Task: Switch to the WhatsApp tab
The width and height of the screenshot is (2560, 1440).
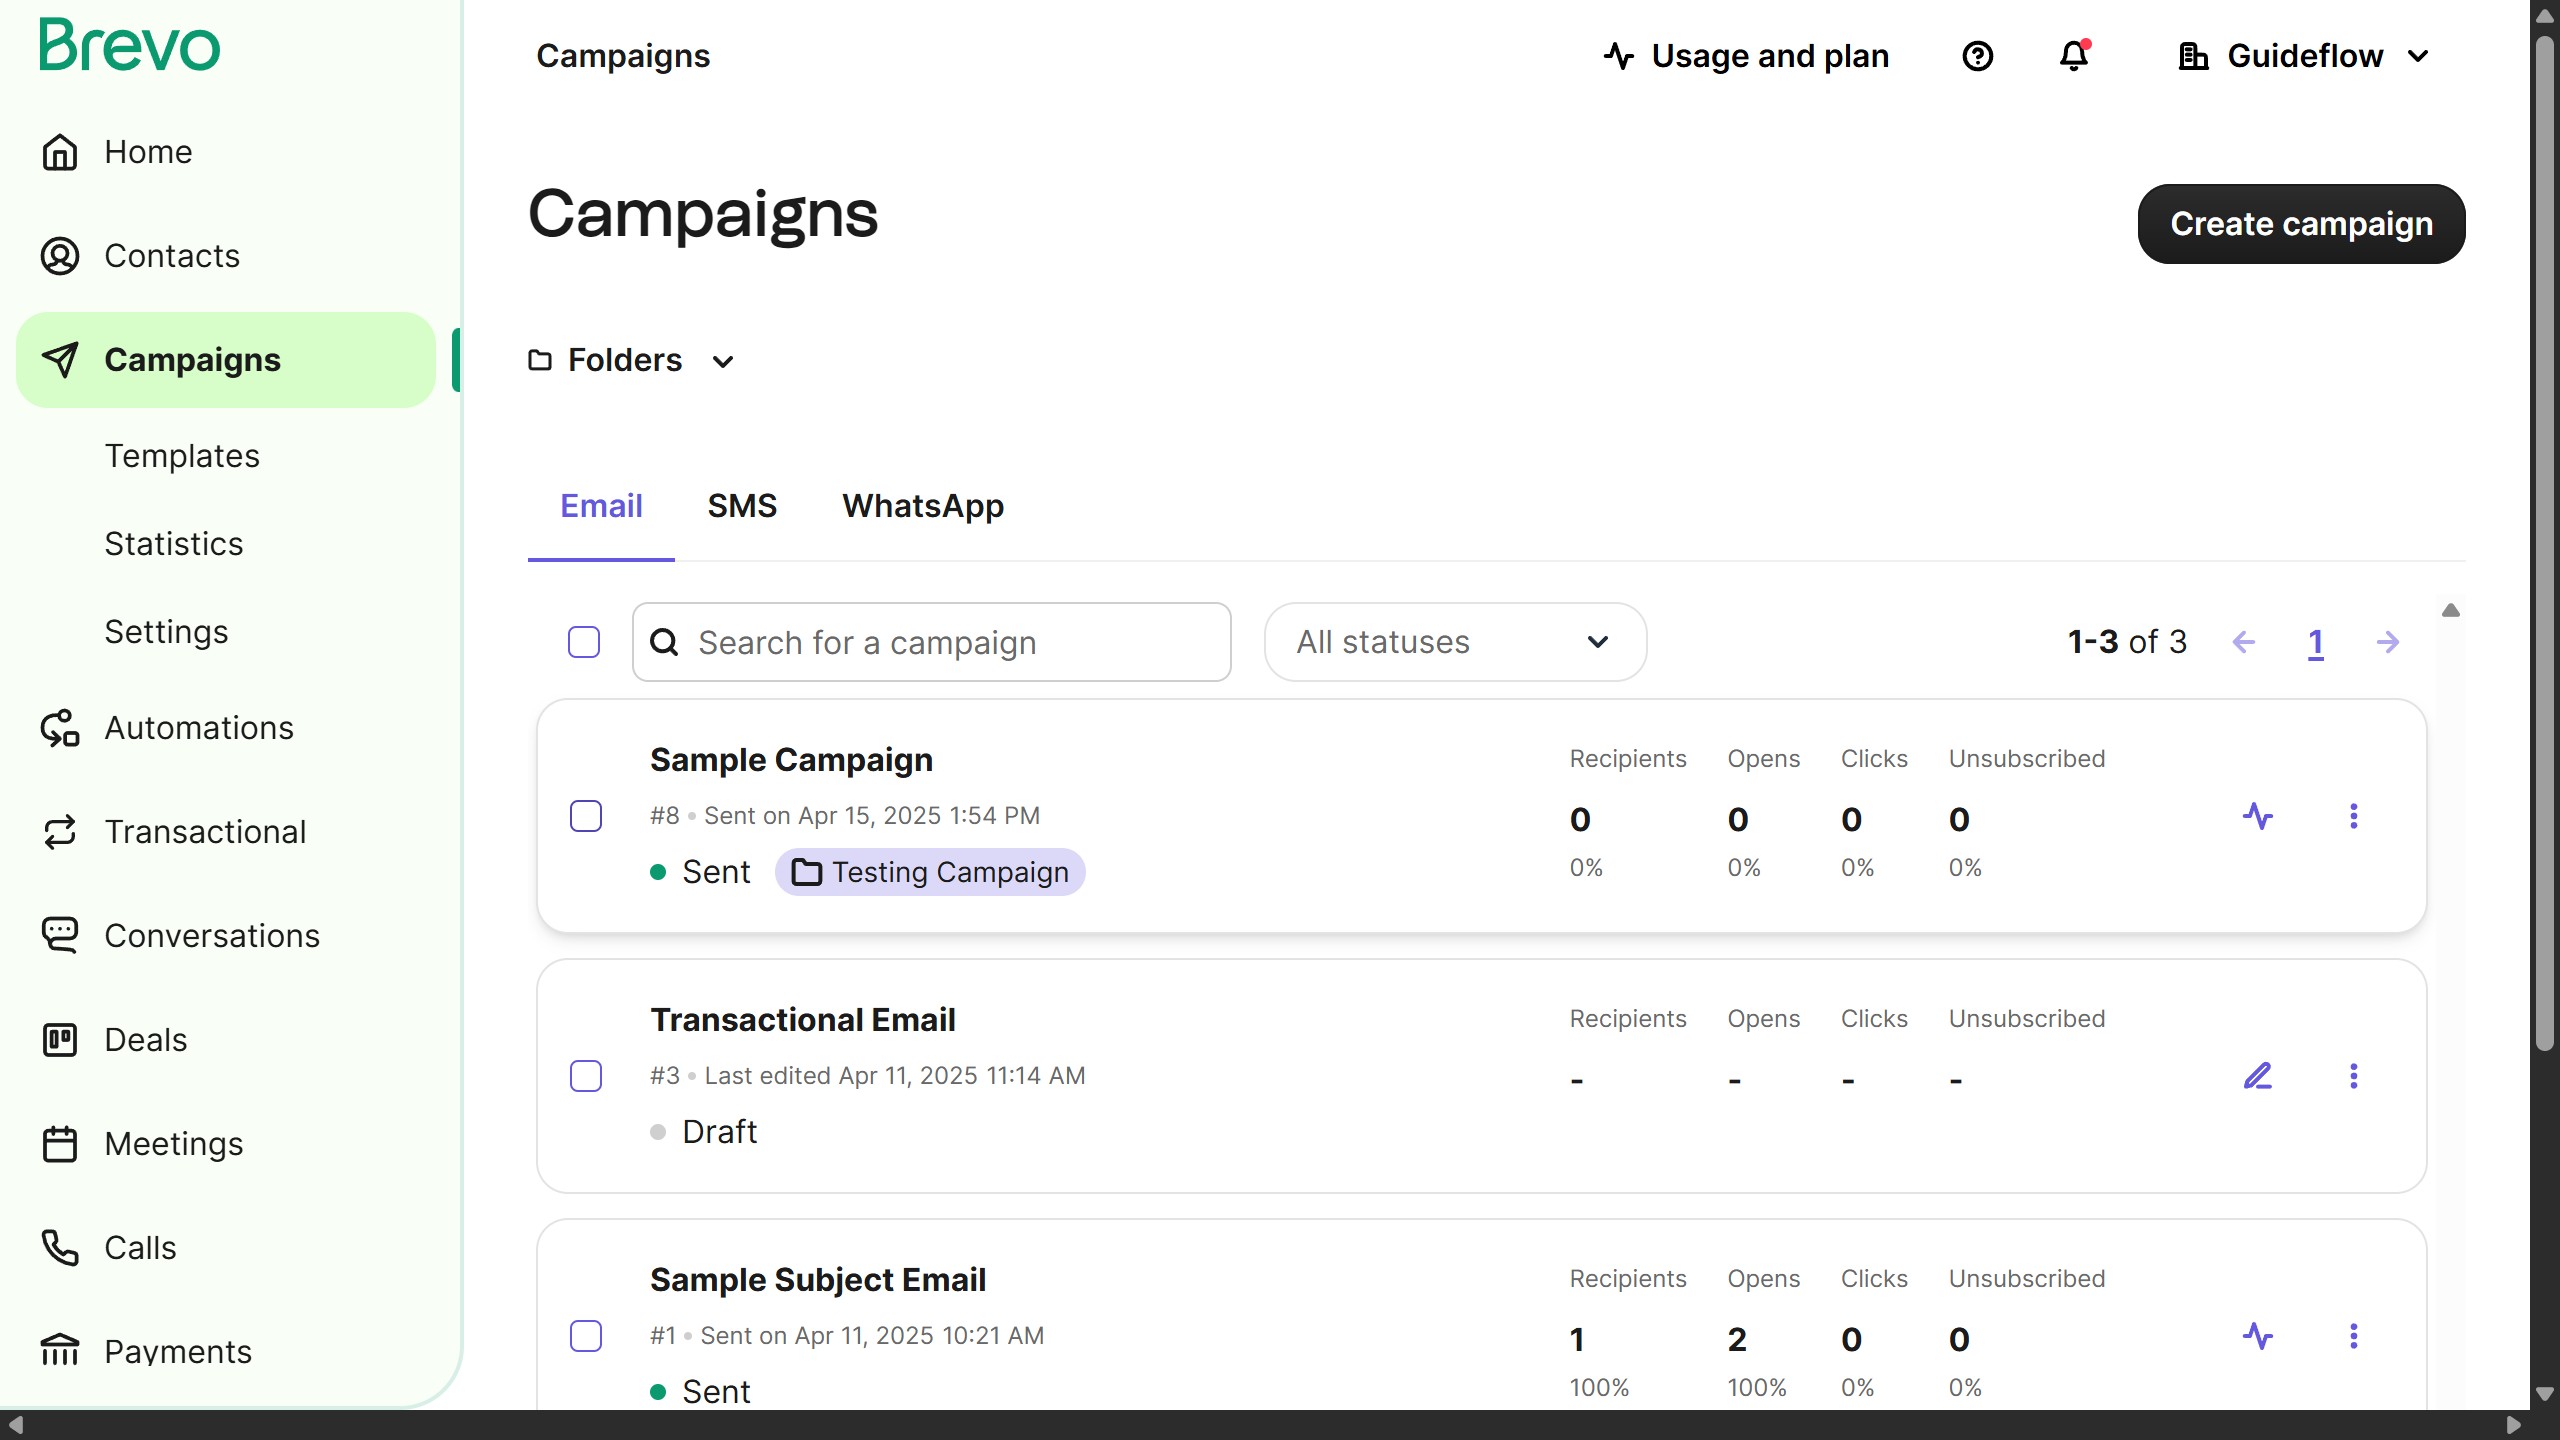Action: click(x=922, y=506)
